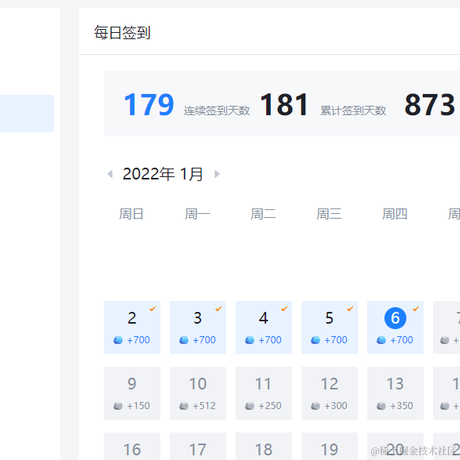Click 累计签到天数 label
This screenshot has height=460, width=460.
tap(353, 111)
